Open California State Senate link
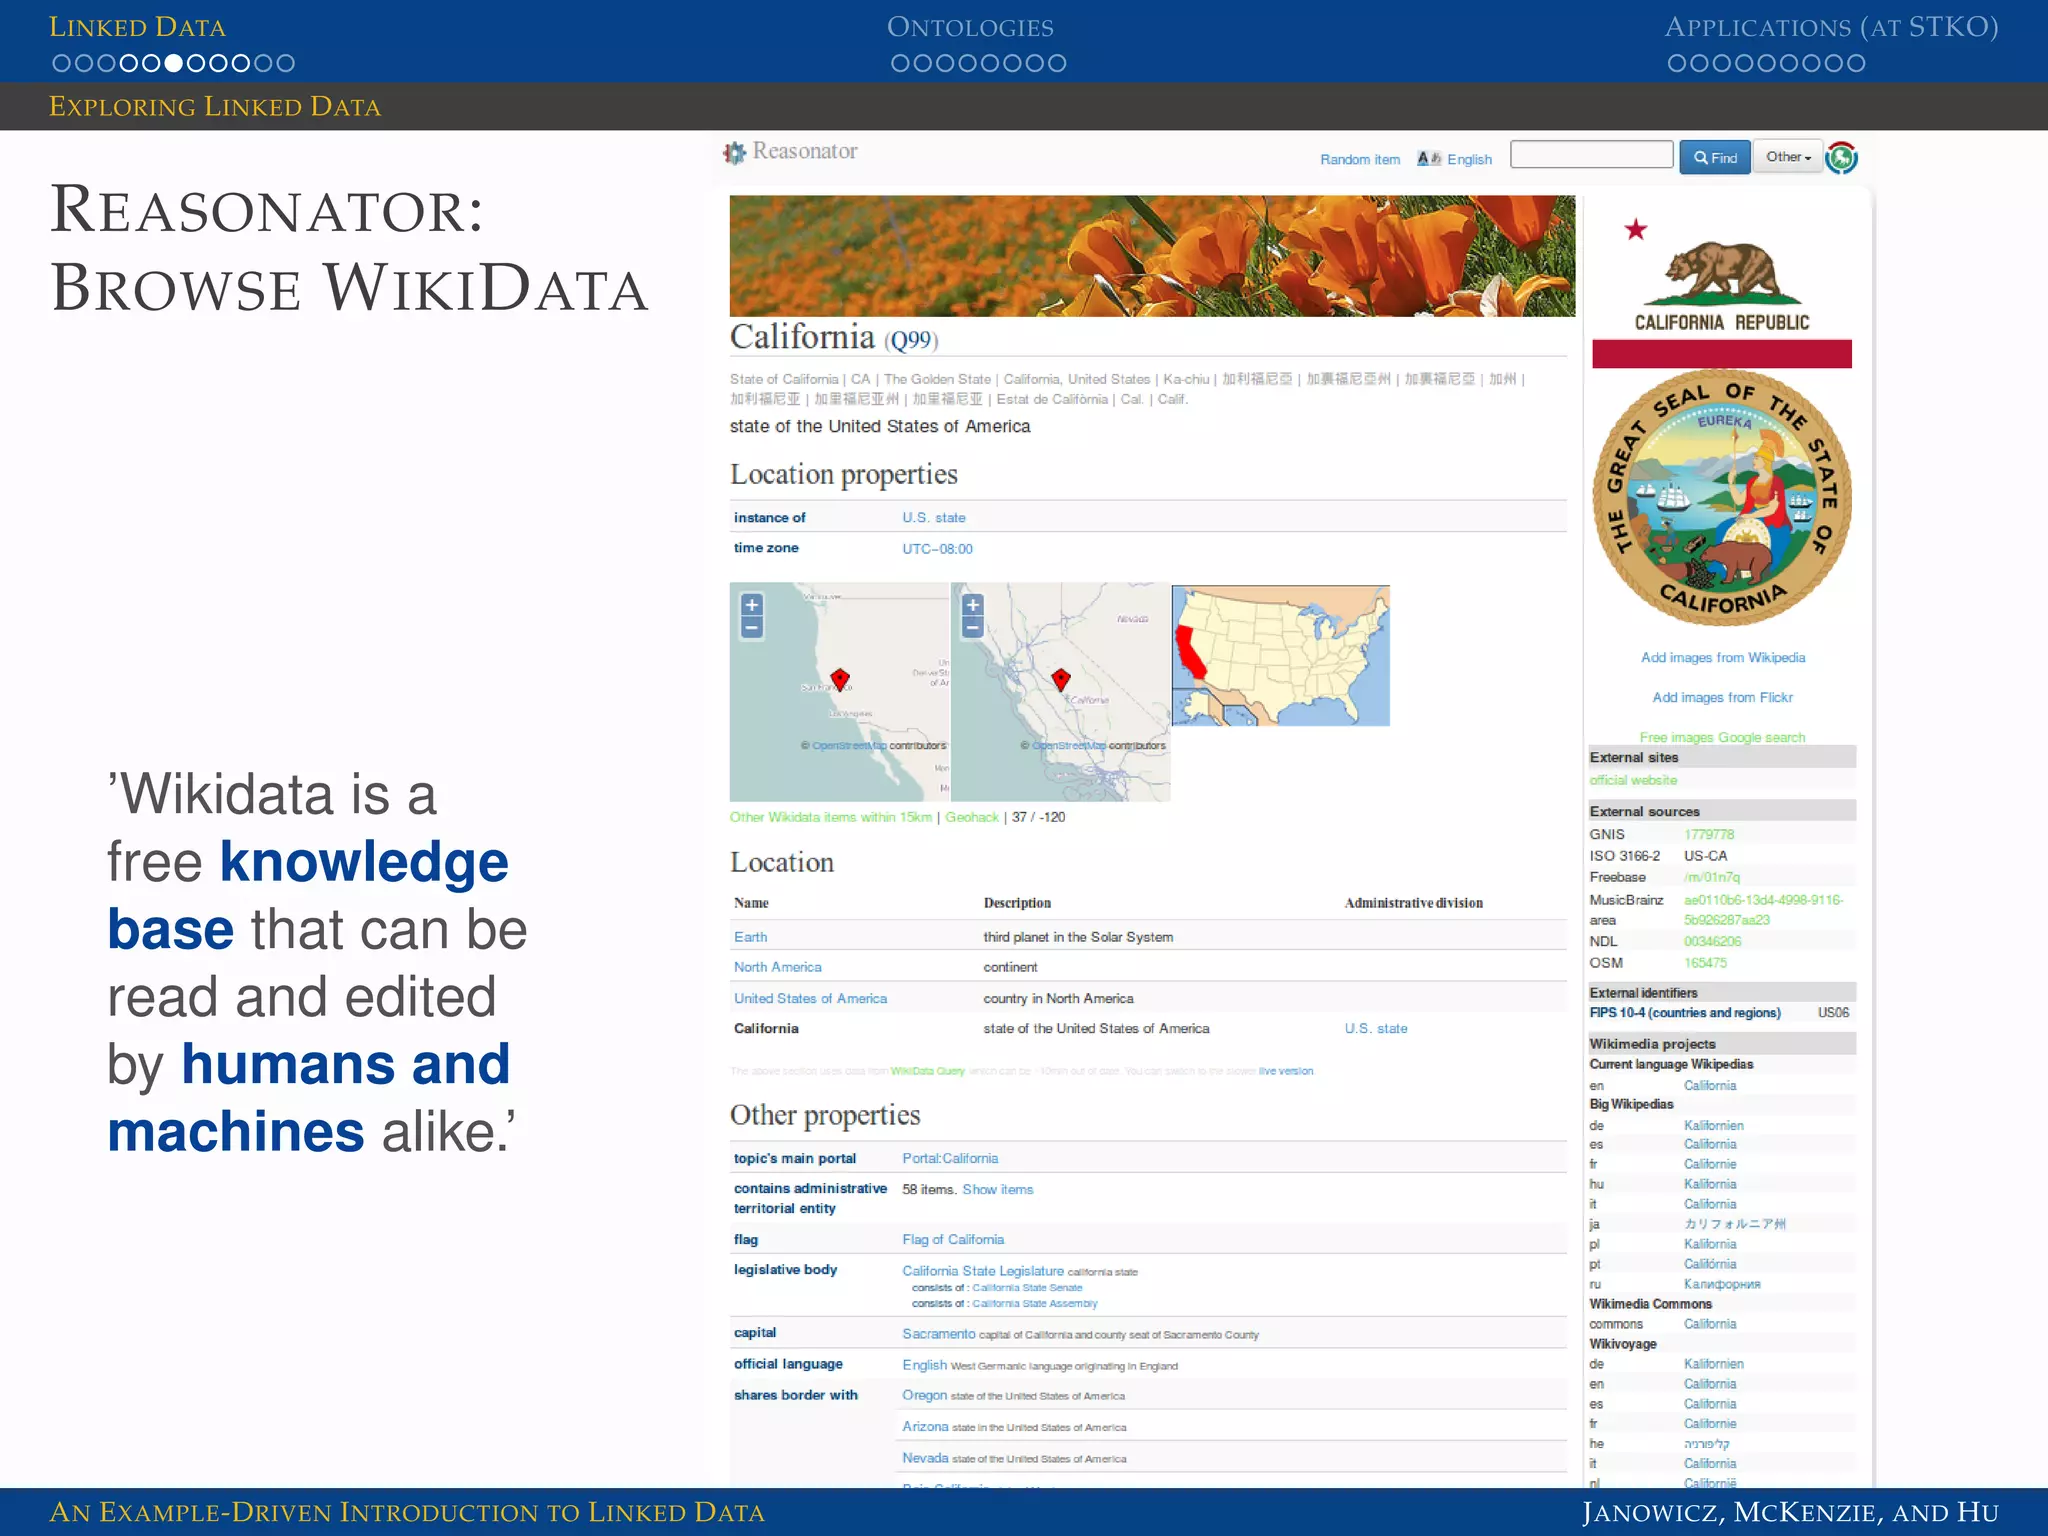Screen dimensions: 2048x1536 click(x=1027, y=1288)
